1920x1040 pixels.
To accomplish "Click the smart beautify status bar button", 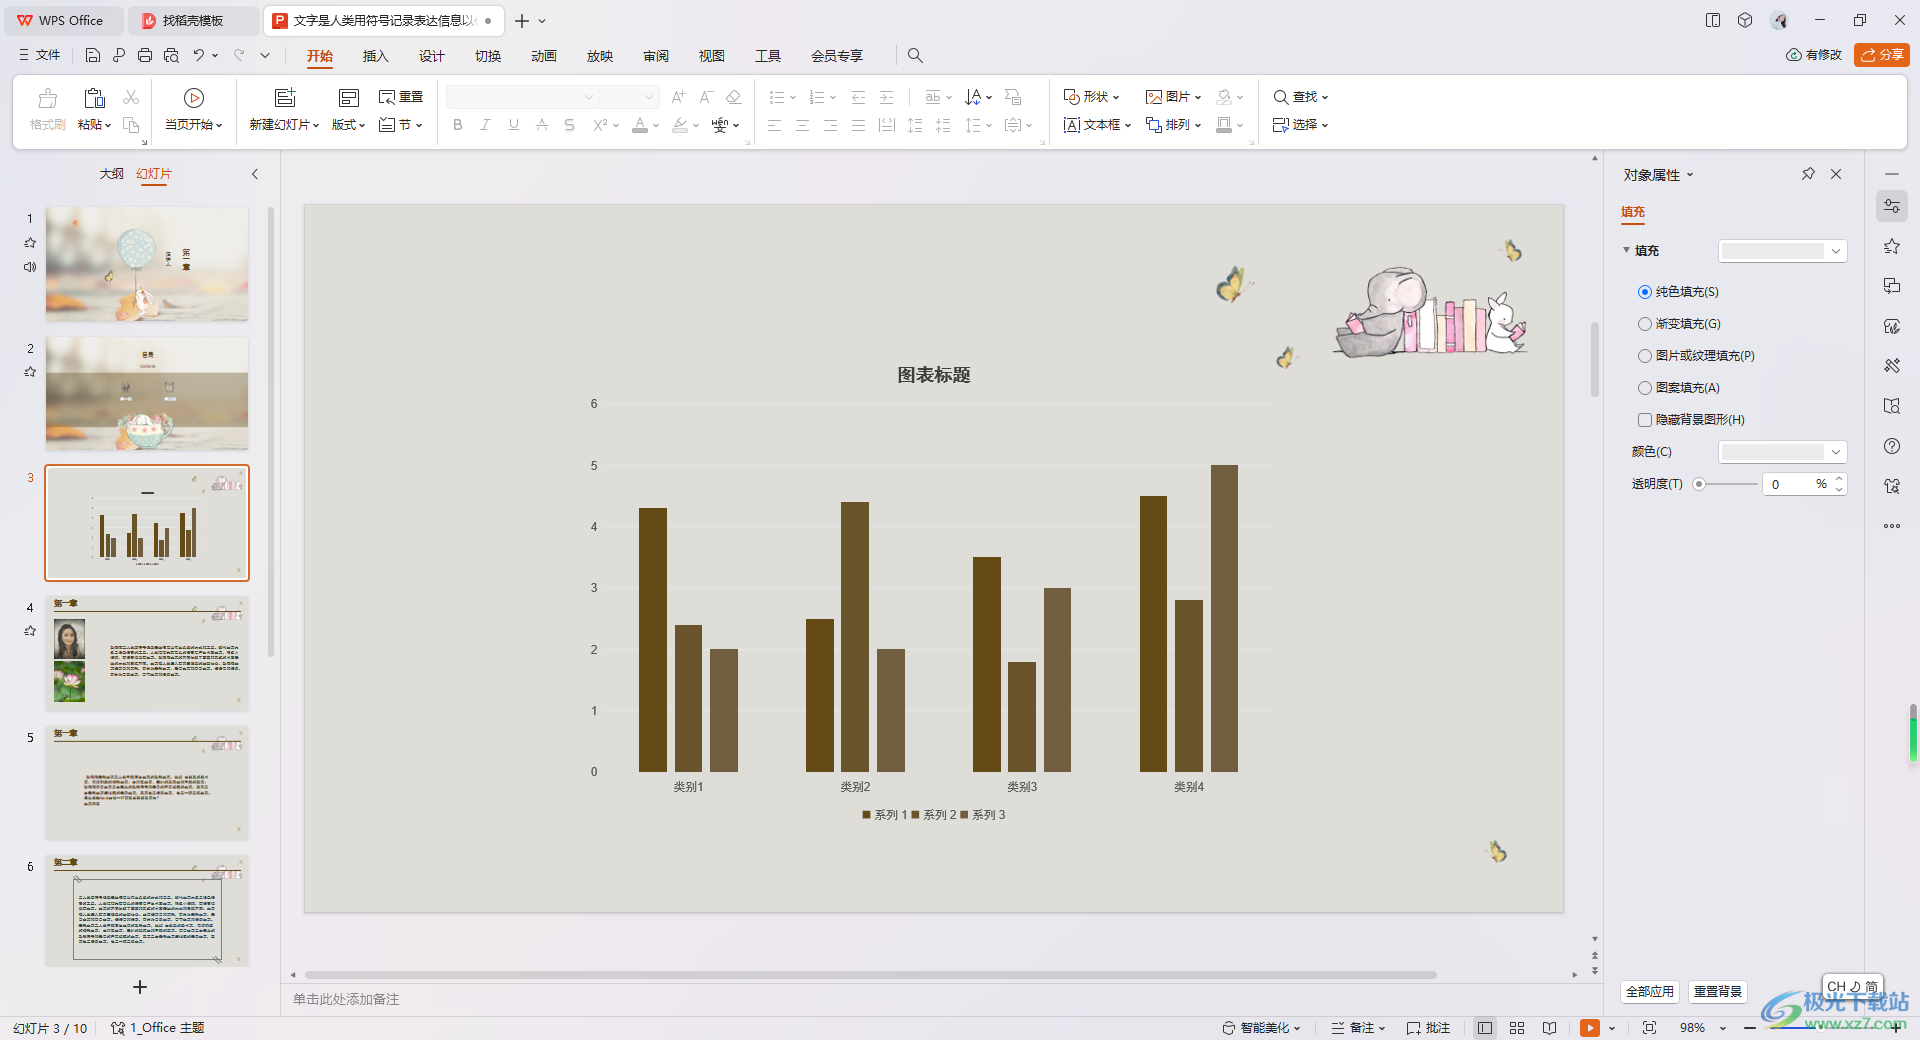I will (1261, 1028).
